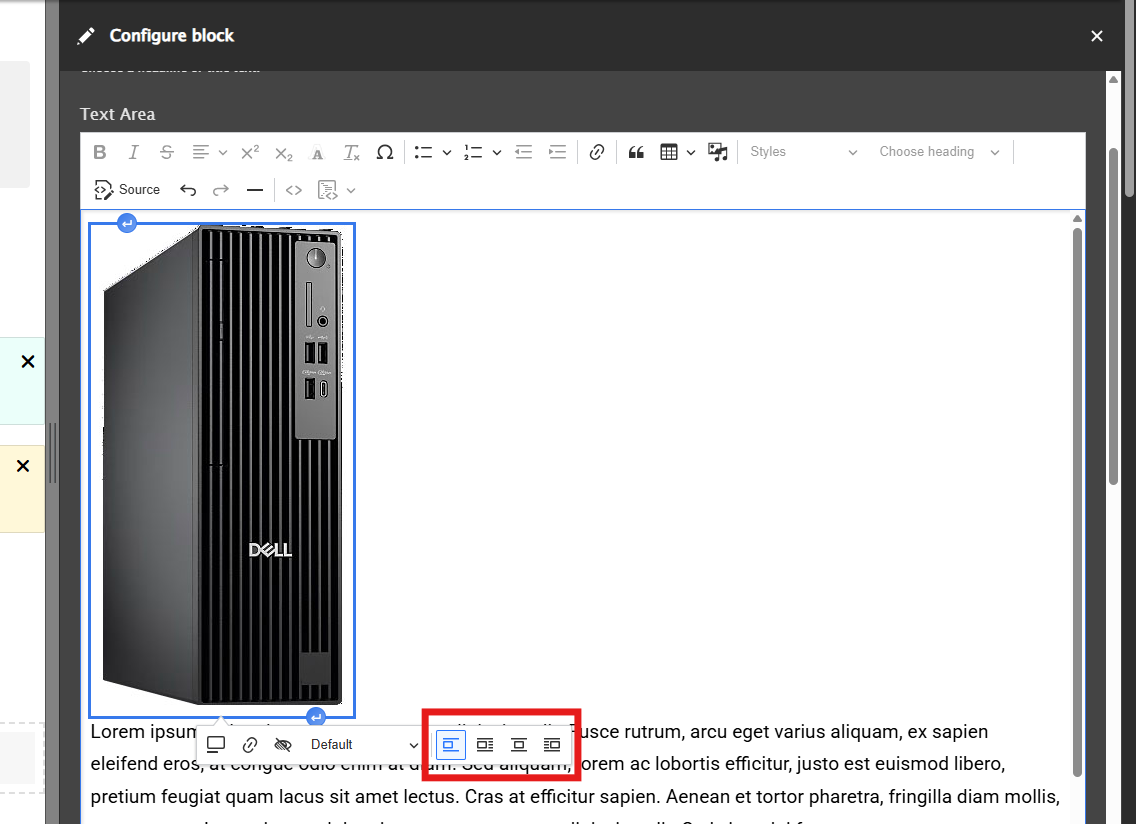This screenshot has width=1136, height=824.
Task: Click the editor content scrollbar thumb
Action: [1077, 502]
